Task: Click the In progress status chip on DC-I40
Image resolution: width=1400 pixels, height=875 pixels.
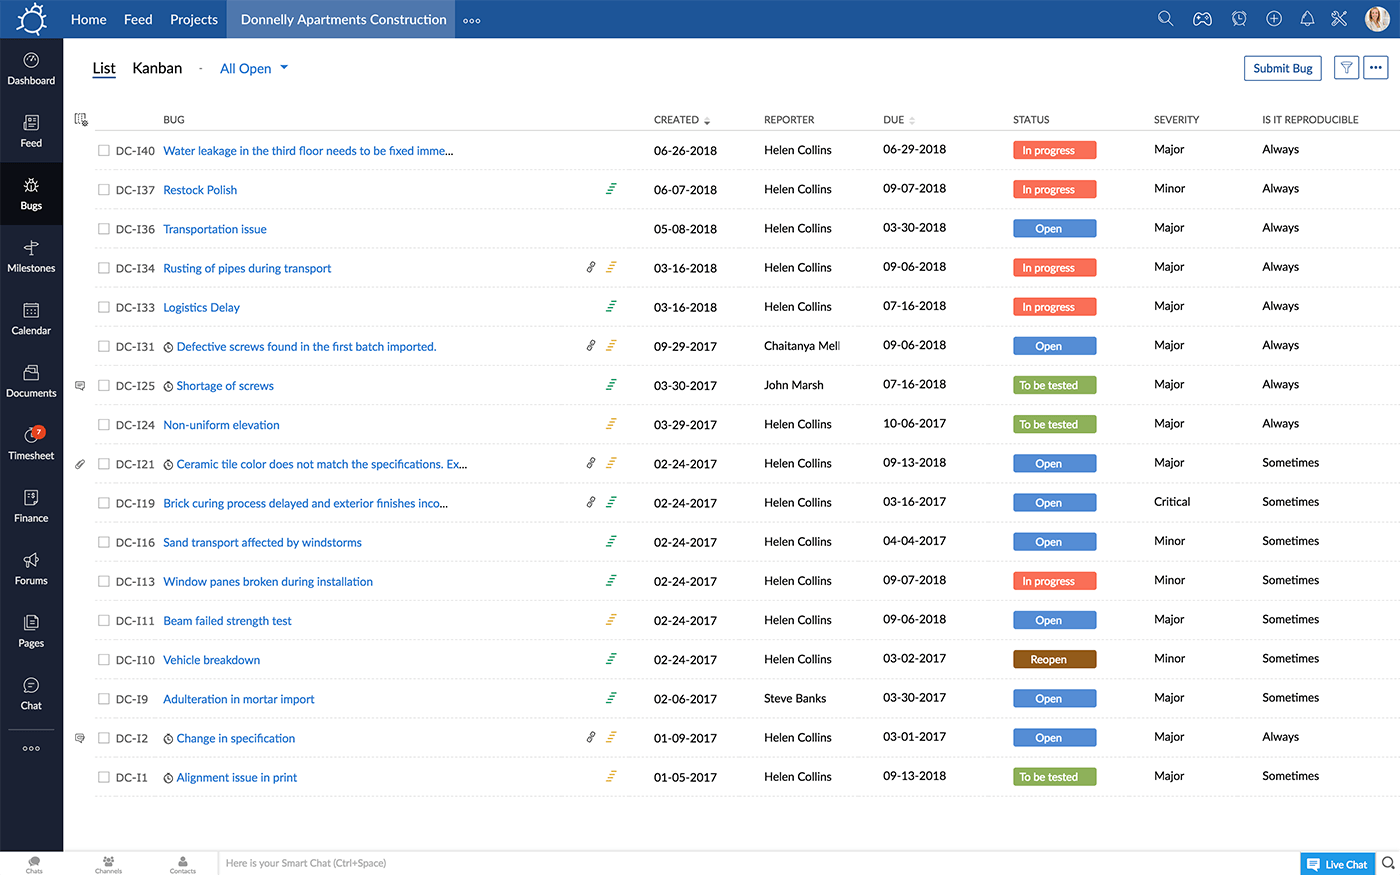Action: pyautogui.click(x=1054, y=149)
